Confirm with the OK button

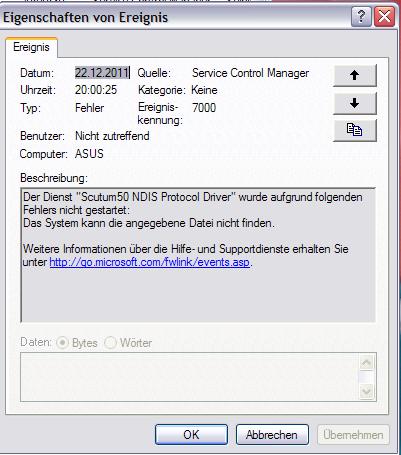(x=191, y=435)
